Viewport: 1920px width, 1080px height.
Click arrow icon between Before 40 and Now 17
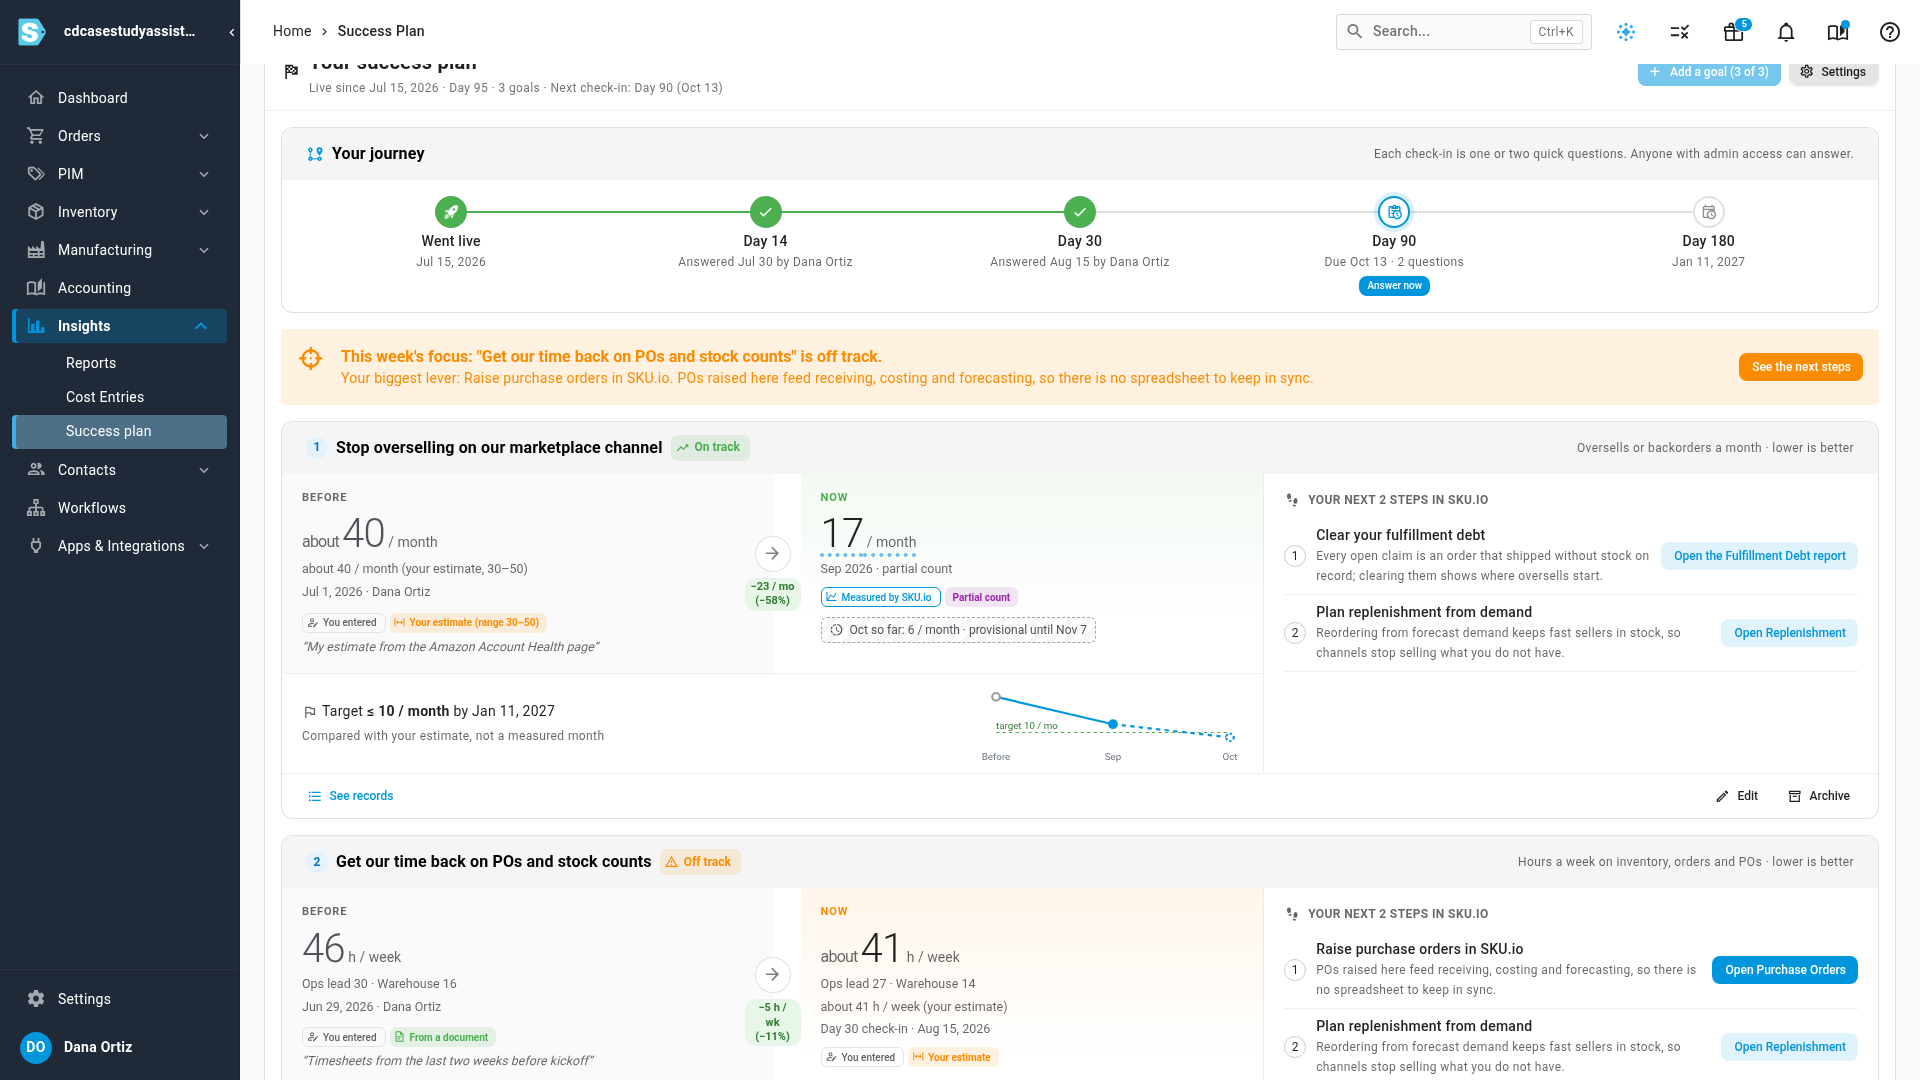772,553
